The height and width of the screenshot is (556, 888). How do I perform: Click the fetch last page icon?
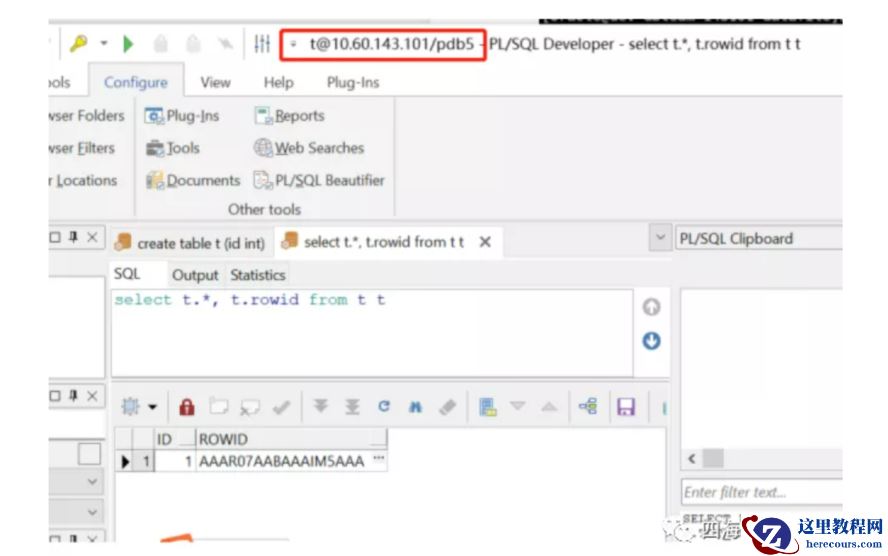(x=352, y=407)
